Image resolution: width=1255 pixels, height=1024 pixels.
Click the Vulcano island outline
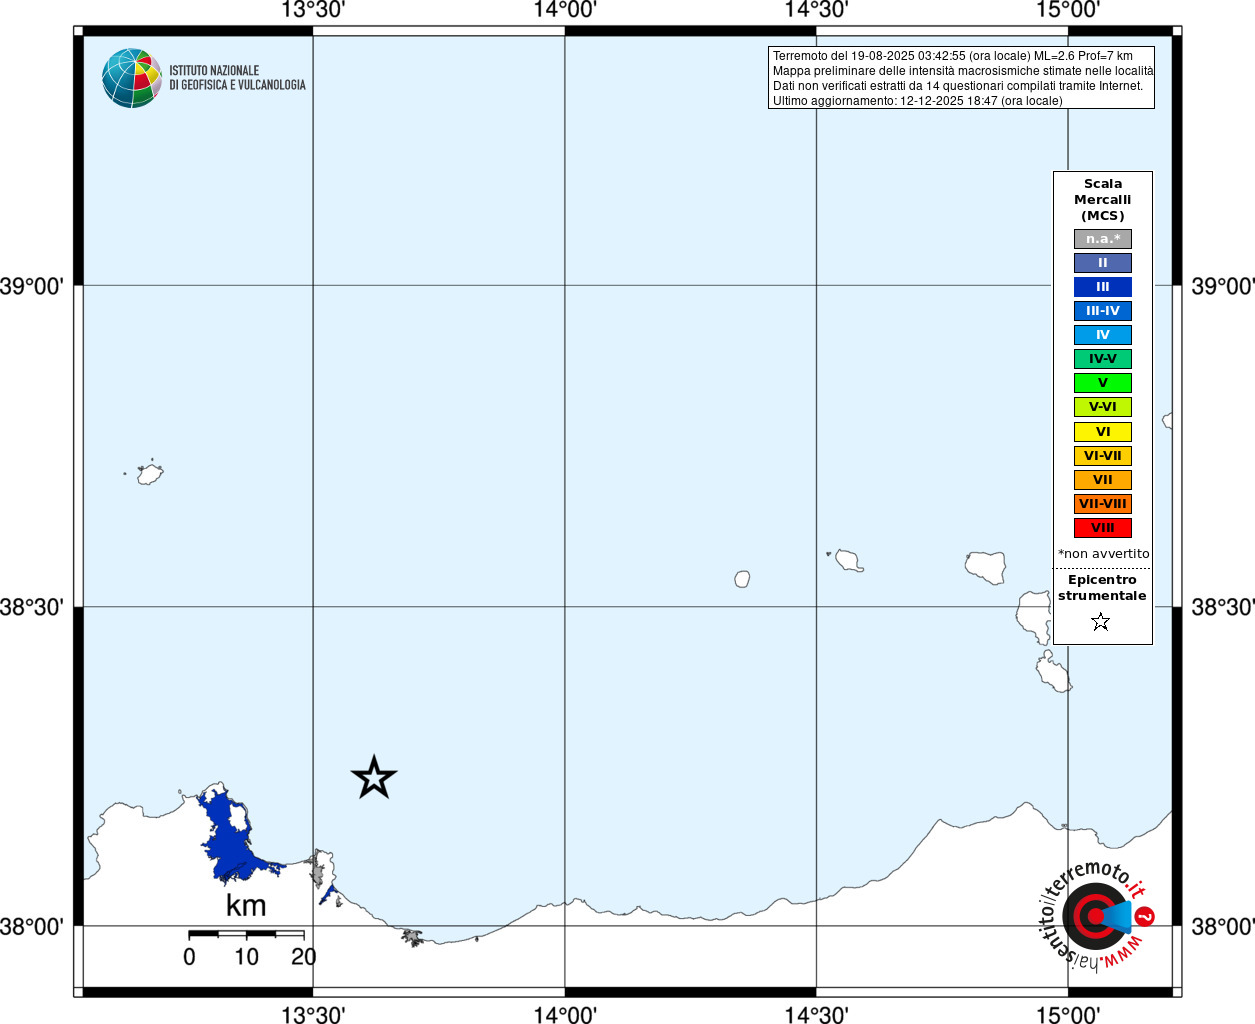[1052, 672]
